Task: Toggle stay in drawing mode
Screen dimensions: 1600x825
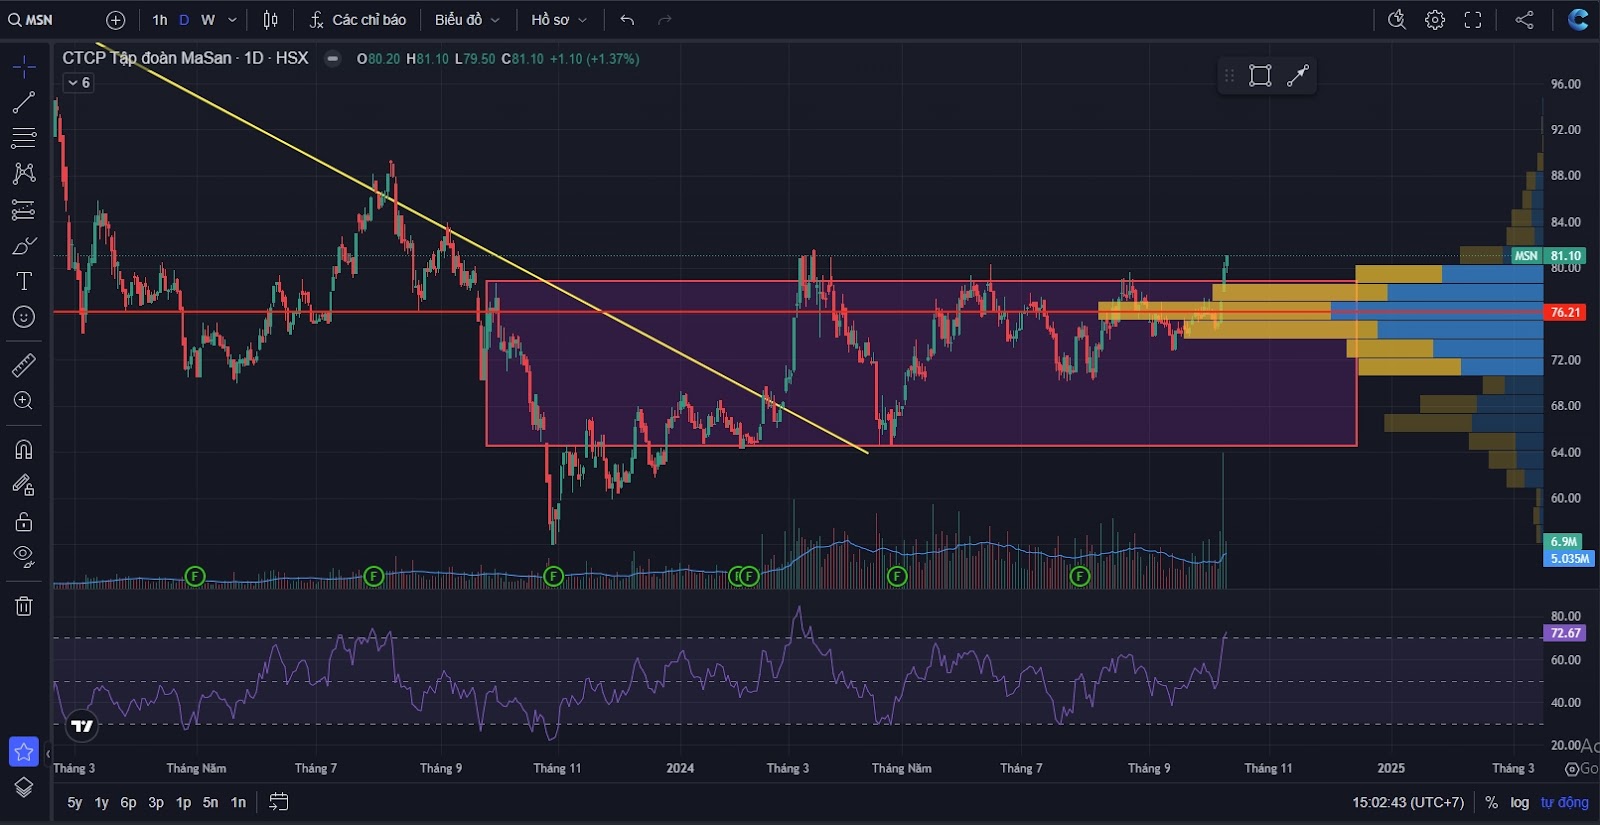Action: pos(24,485)
